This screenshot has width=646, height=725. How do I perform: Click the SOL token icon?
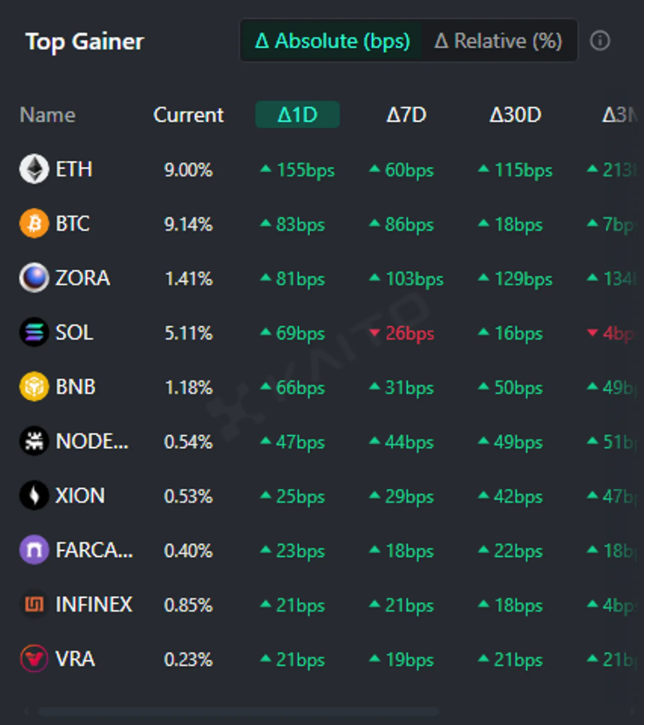pyautogui.click(x=34, y=332)
